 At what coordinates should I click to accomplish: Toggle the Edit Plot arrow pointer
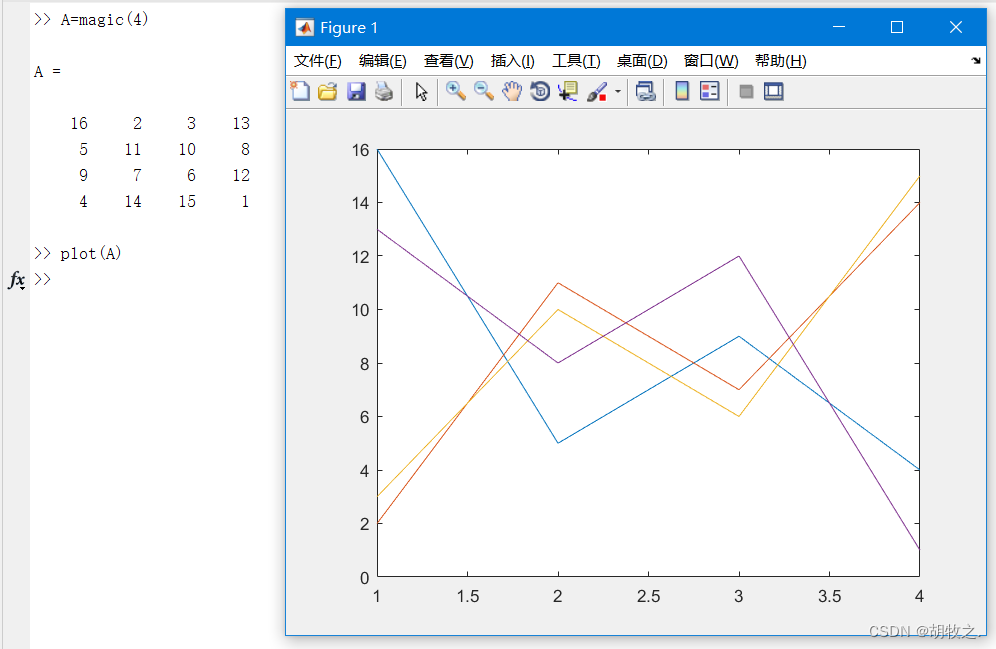[x=421, y=91]
